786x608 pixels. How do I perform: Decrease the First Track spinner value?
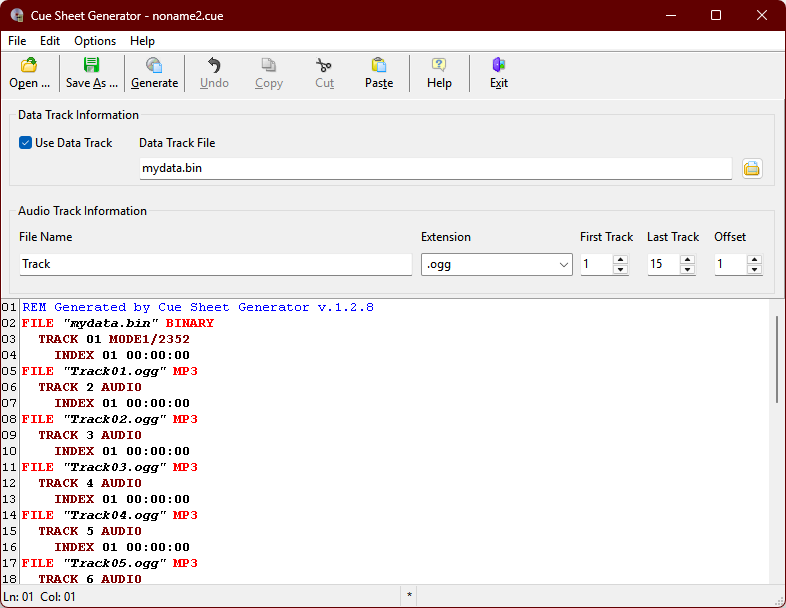point(620,270)
